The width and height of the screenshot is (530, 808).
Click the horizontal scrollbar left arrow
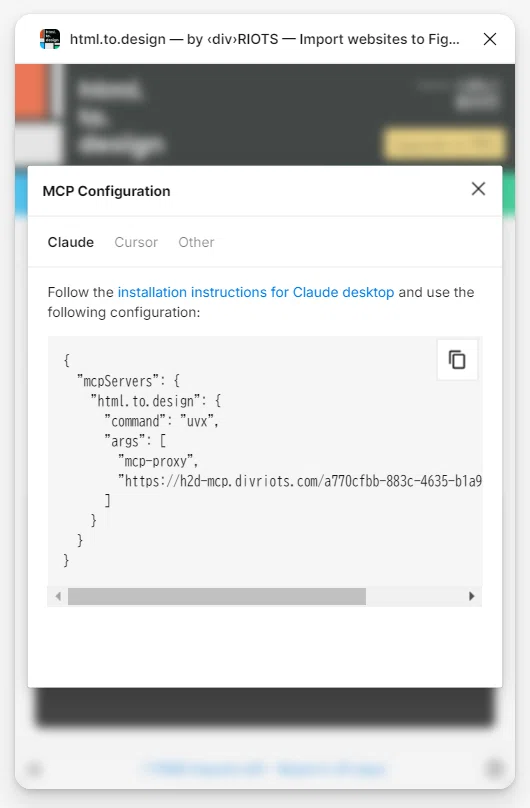58,596
